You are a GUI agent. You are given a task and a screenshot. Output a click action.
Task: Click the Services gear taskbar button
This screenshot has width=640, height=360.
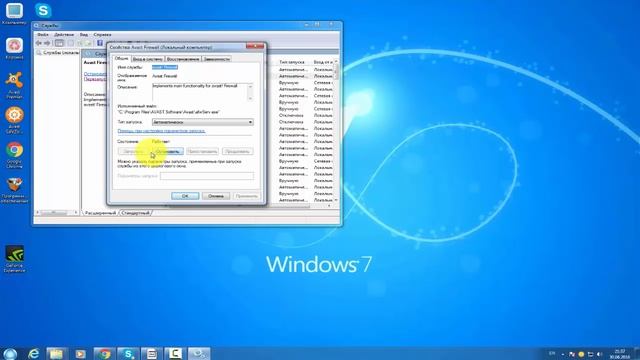tap(199, 353)
